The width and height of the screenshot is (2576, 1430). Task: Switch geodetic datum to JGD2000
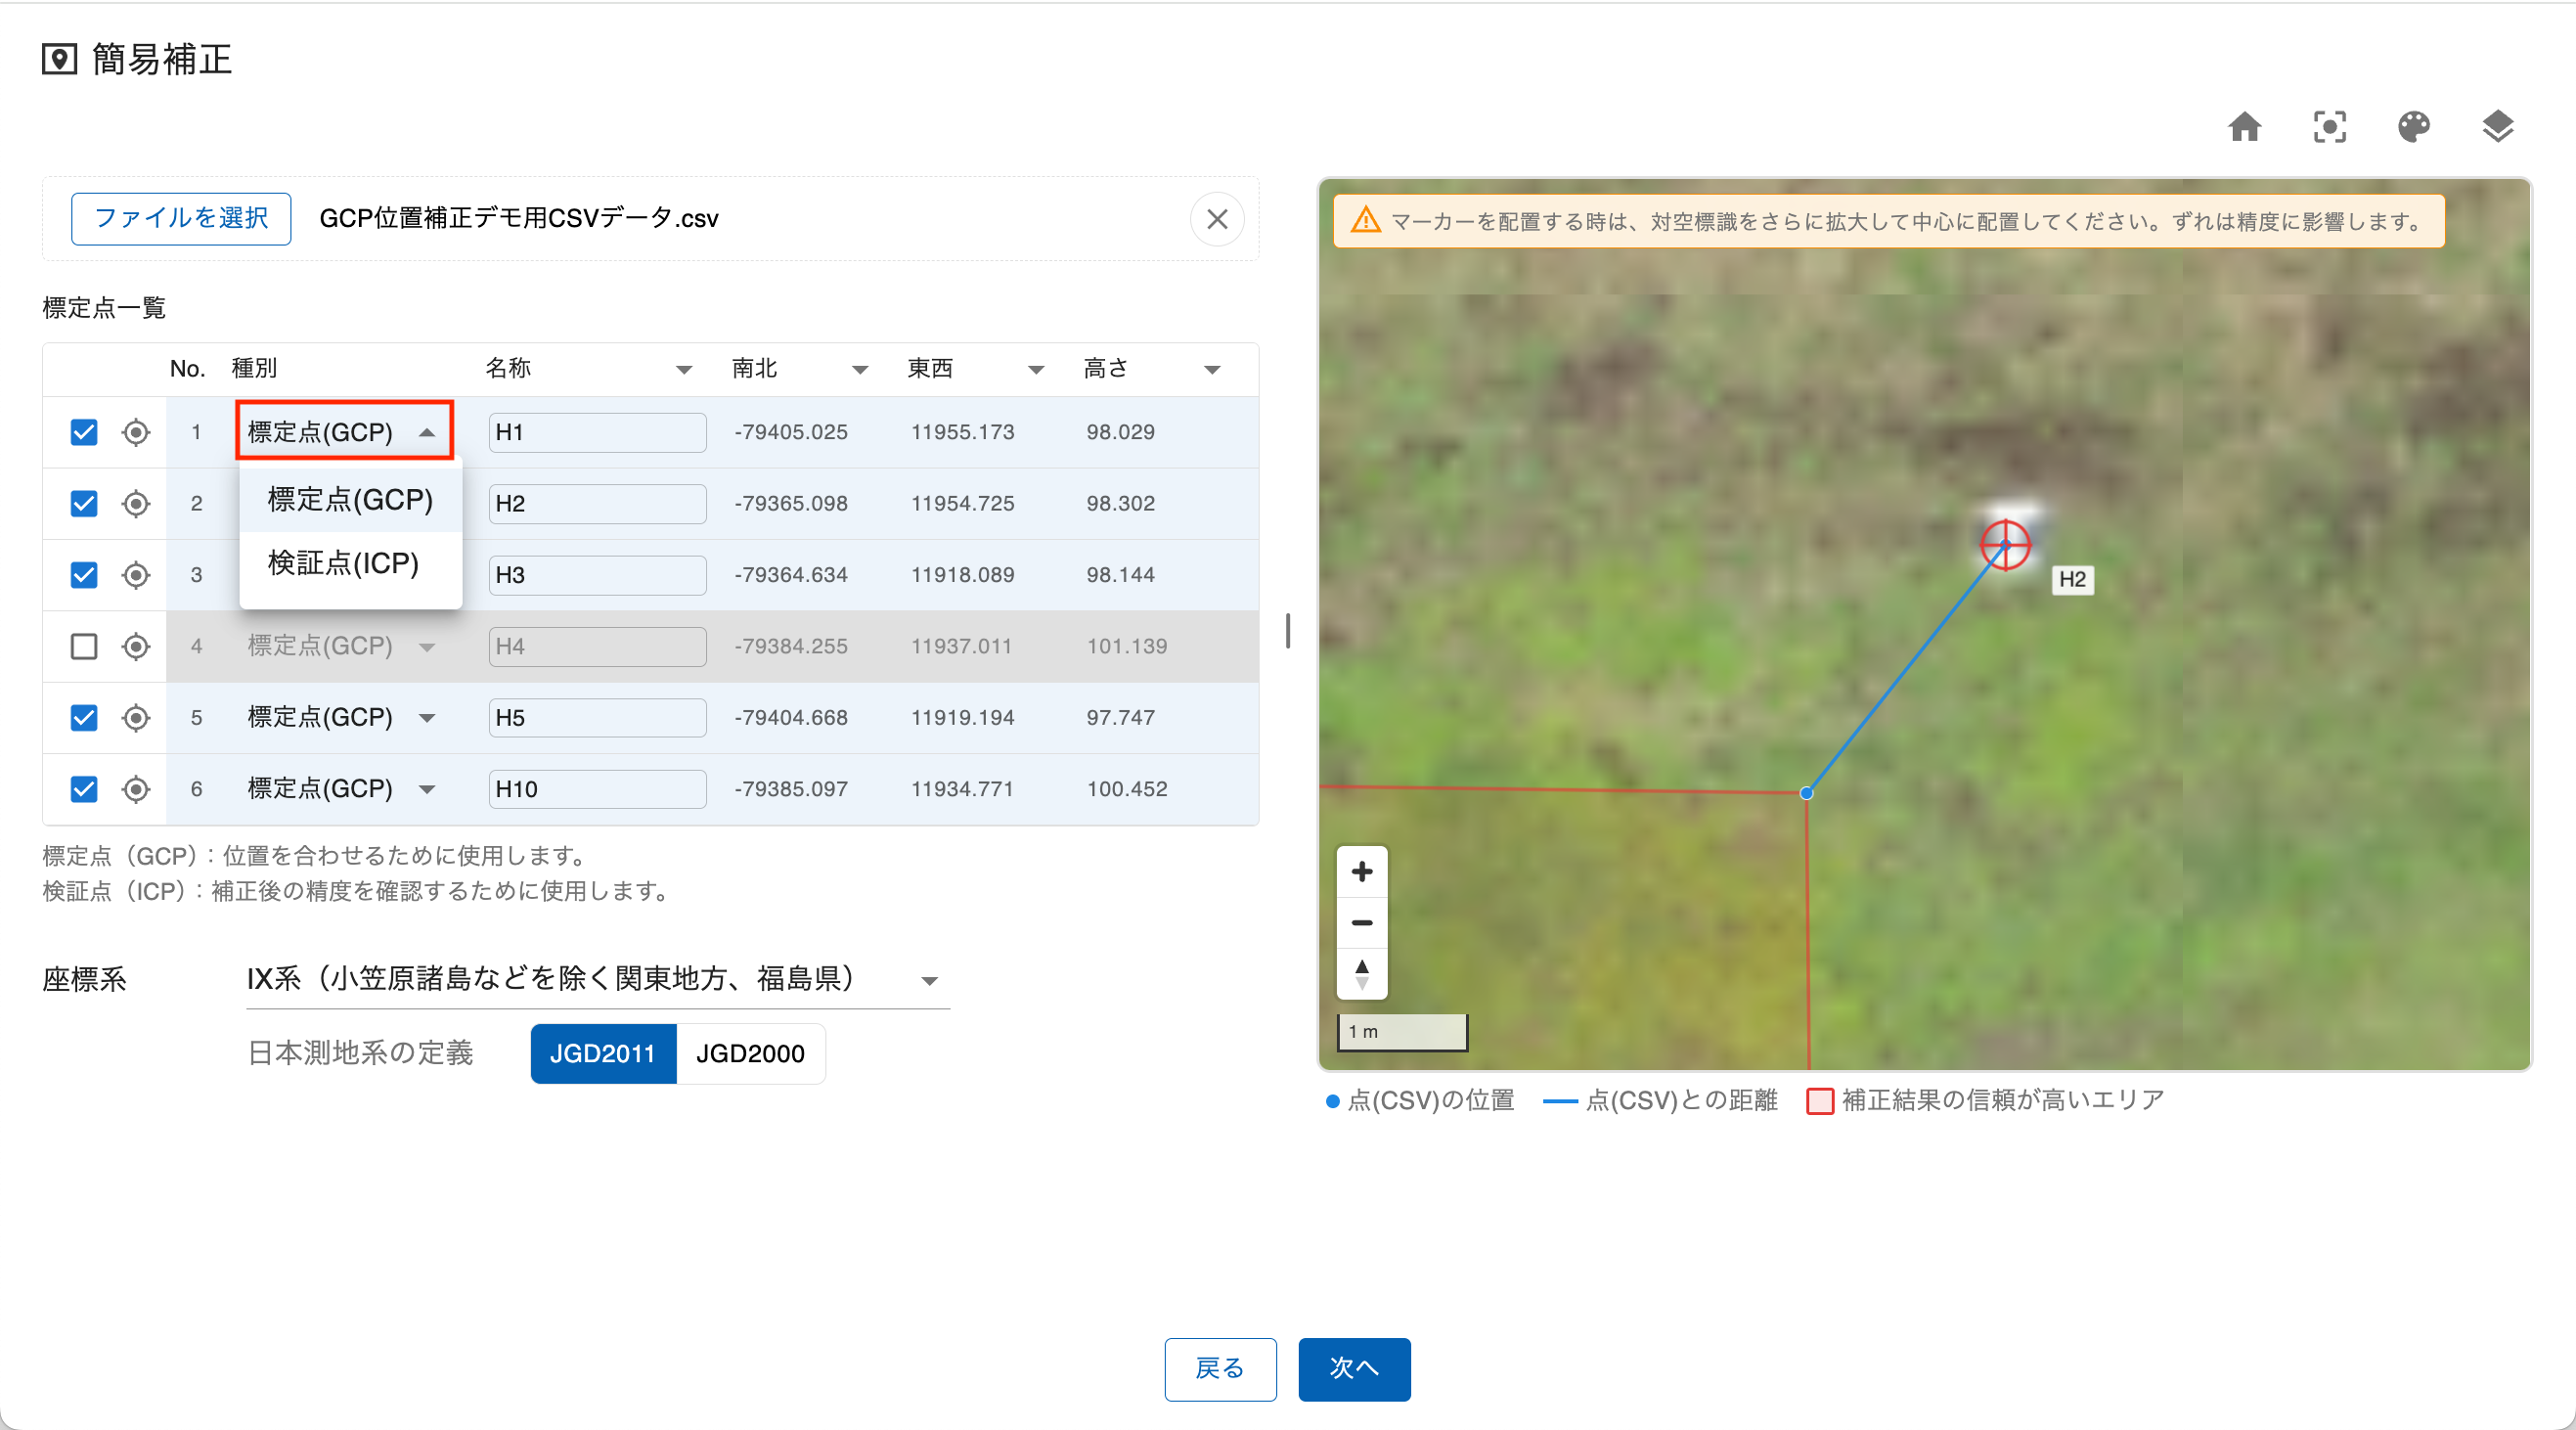tap(750, 1053)
